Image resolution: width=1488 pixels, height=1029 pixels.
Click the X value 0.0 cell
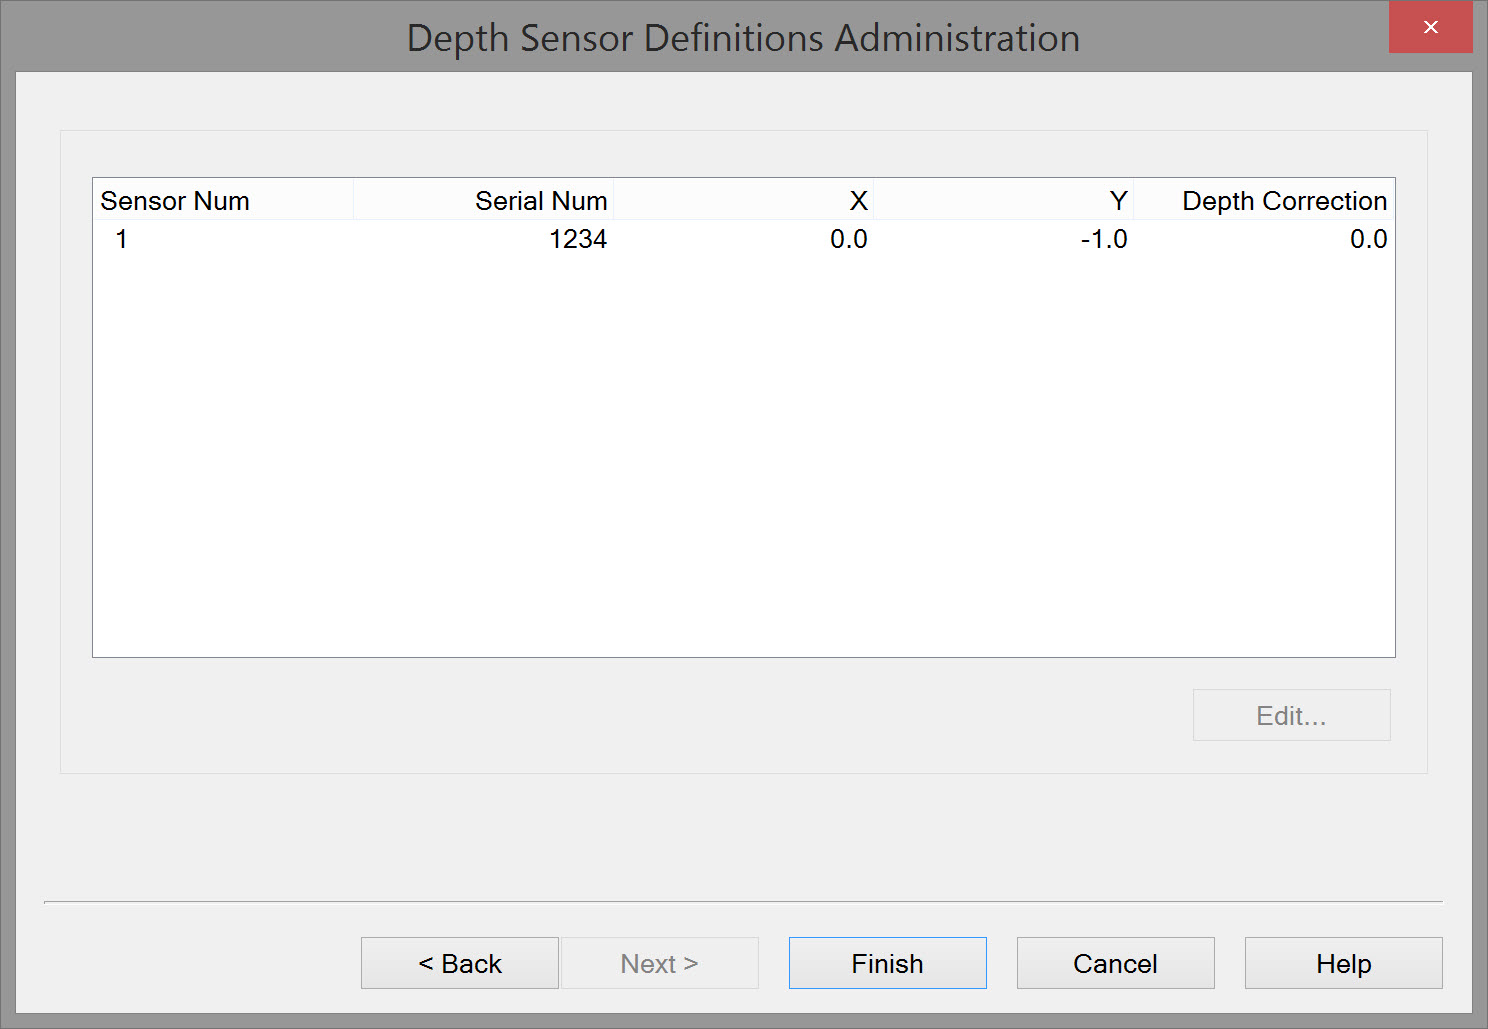point(848,239)
